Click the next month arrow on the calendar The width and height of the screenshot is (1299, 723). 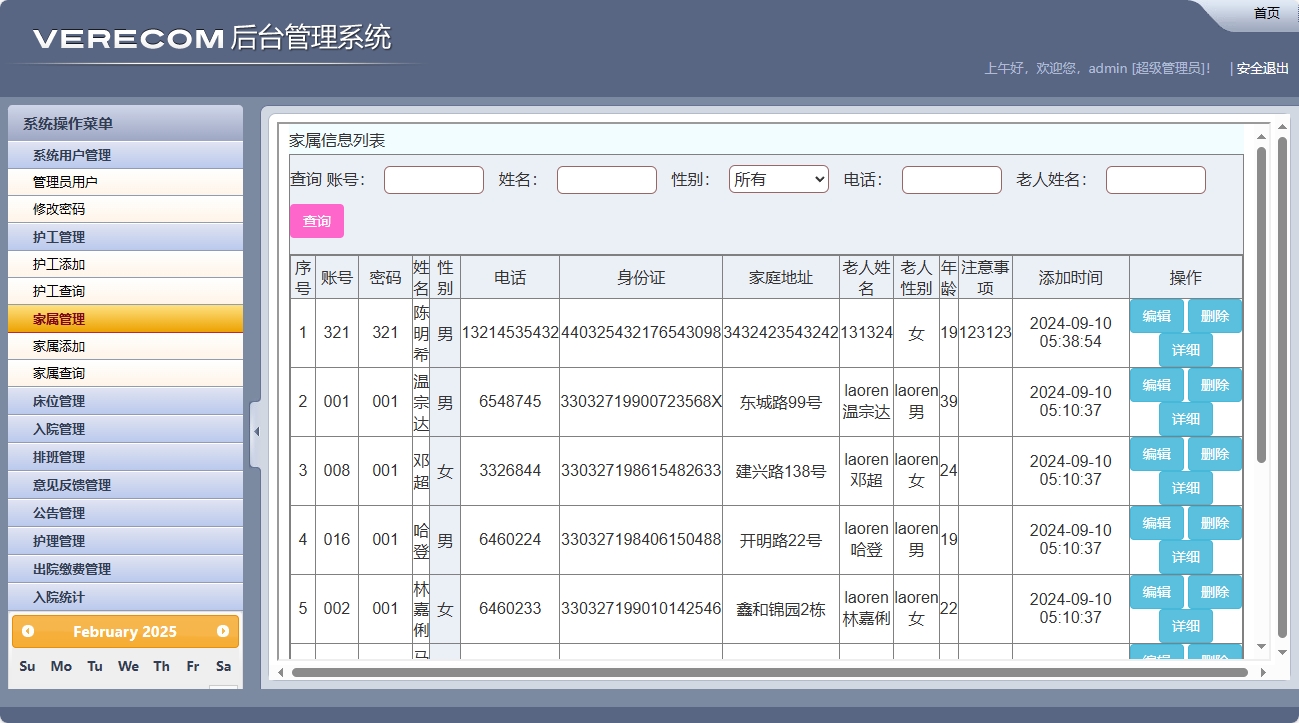(225, 631)
